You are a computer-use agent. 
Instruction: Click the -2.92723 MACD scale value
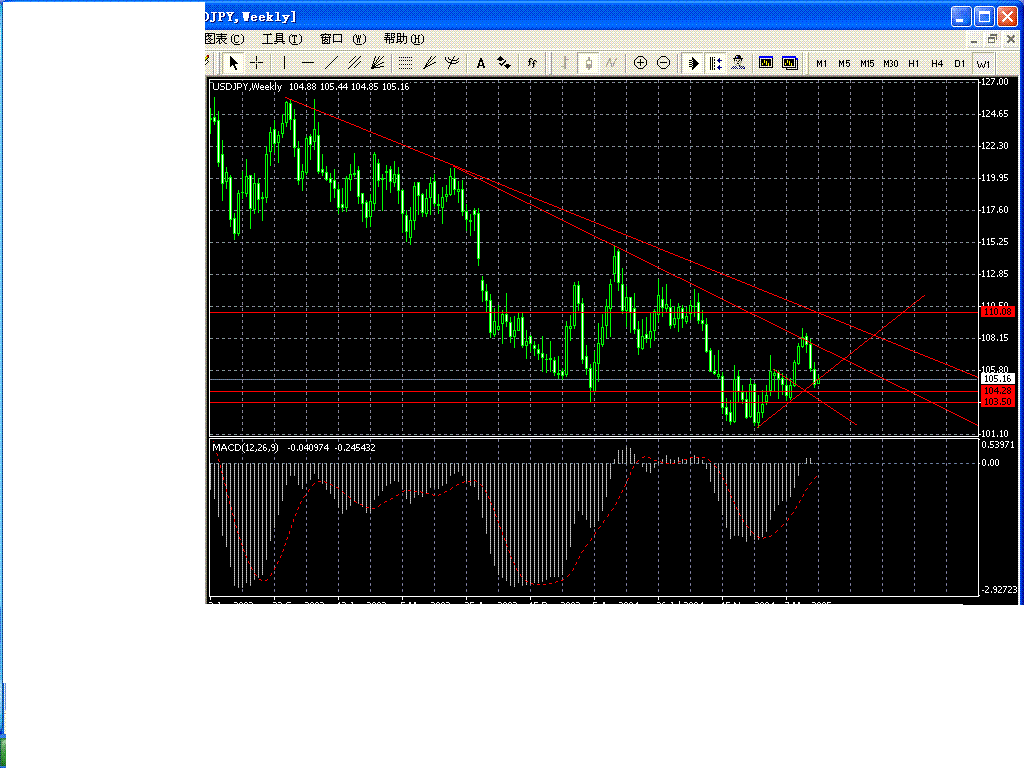coord(999,590)
